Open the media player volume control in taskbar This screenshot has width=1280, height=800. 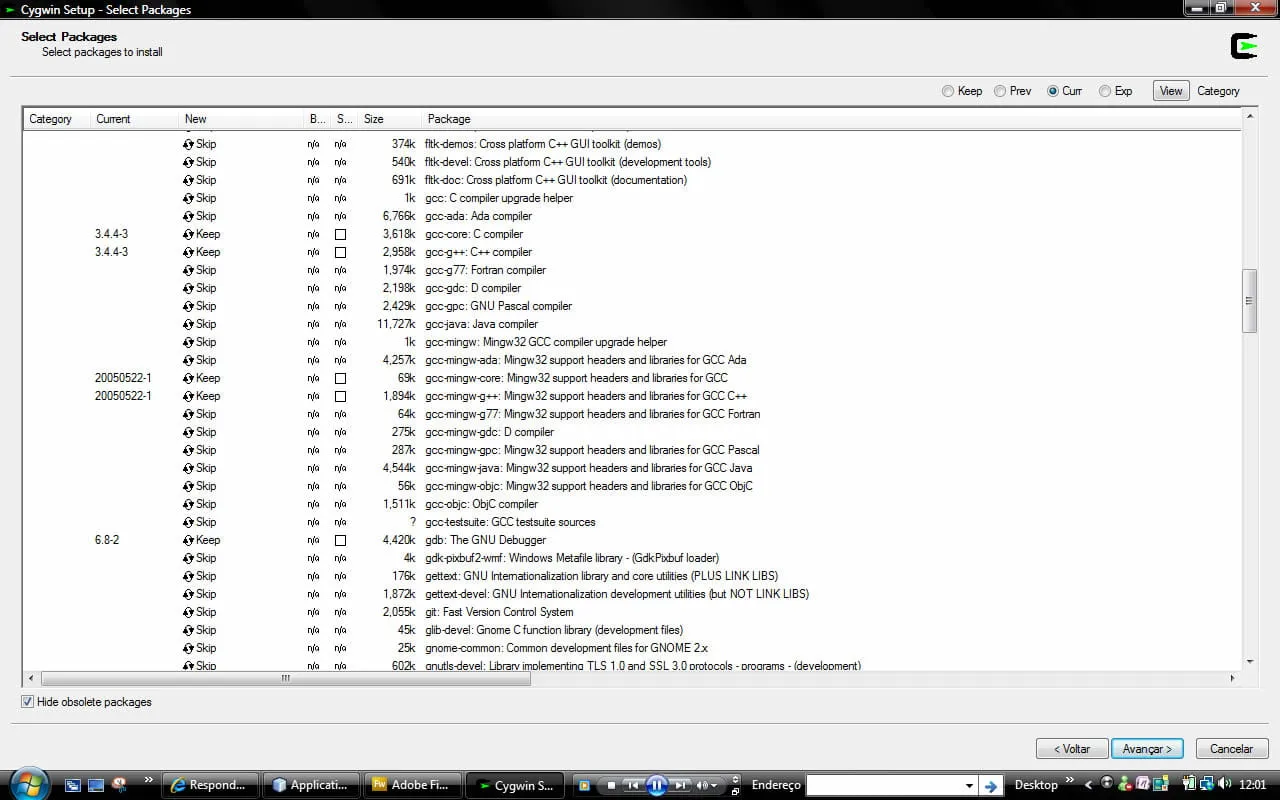point(708,785)
